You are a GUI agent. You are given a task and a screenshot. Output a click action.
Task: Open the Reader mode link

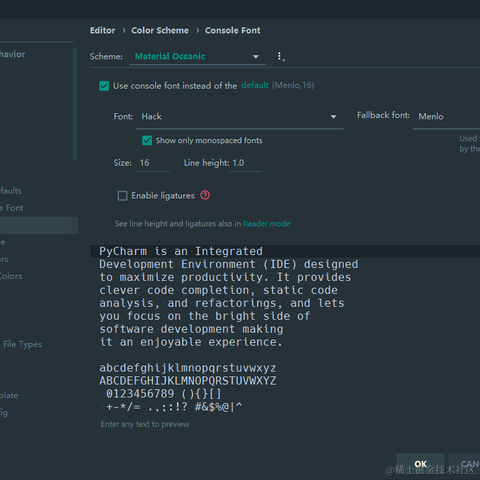267,224
